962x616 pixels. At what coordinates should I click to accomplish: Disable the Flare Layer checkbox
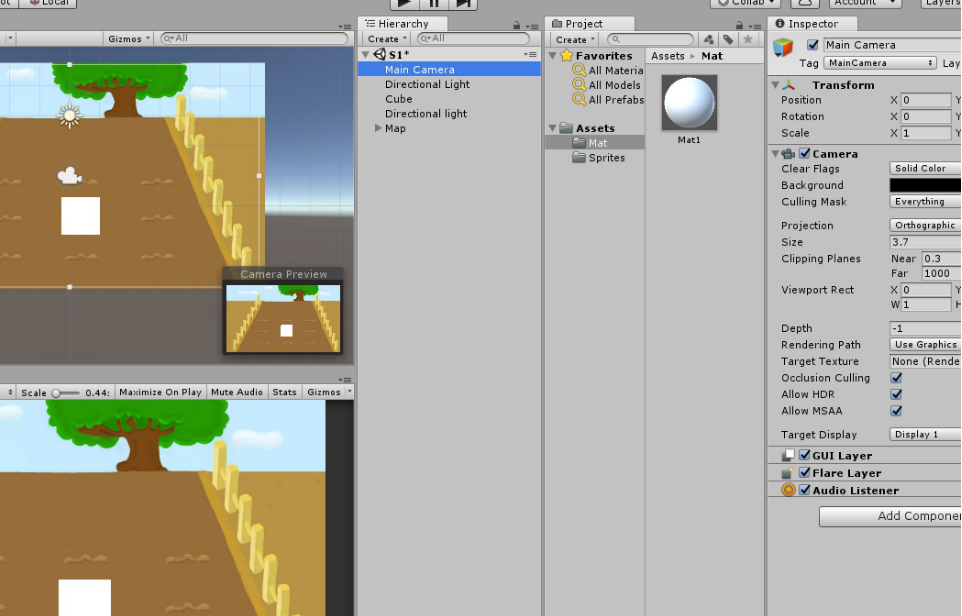[x=805, y=472]
